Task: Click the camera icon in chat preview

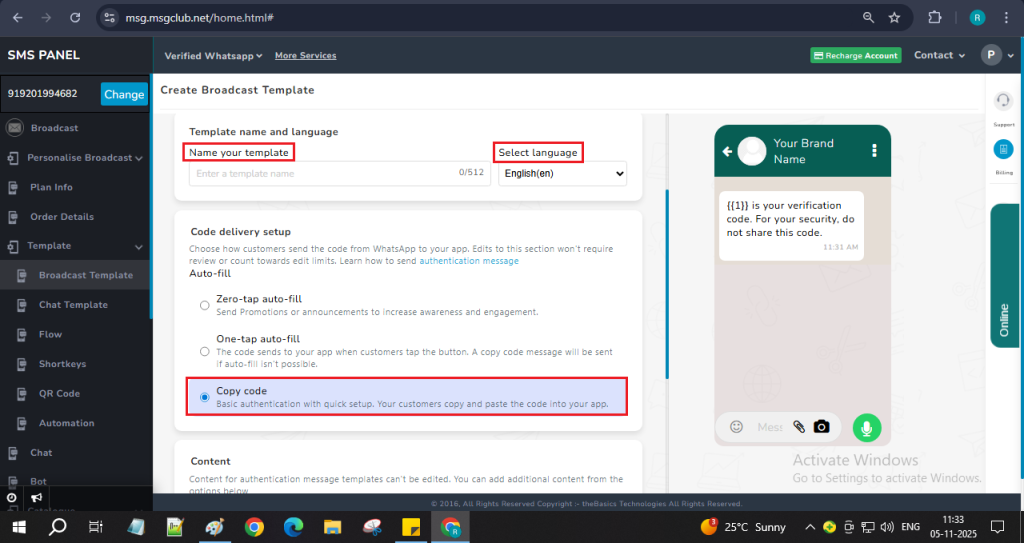Action: click(x=822, y=427)
